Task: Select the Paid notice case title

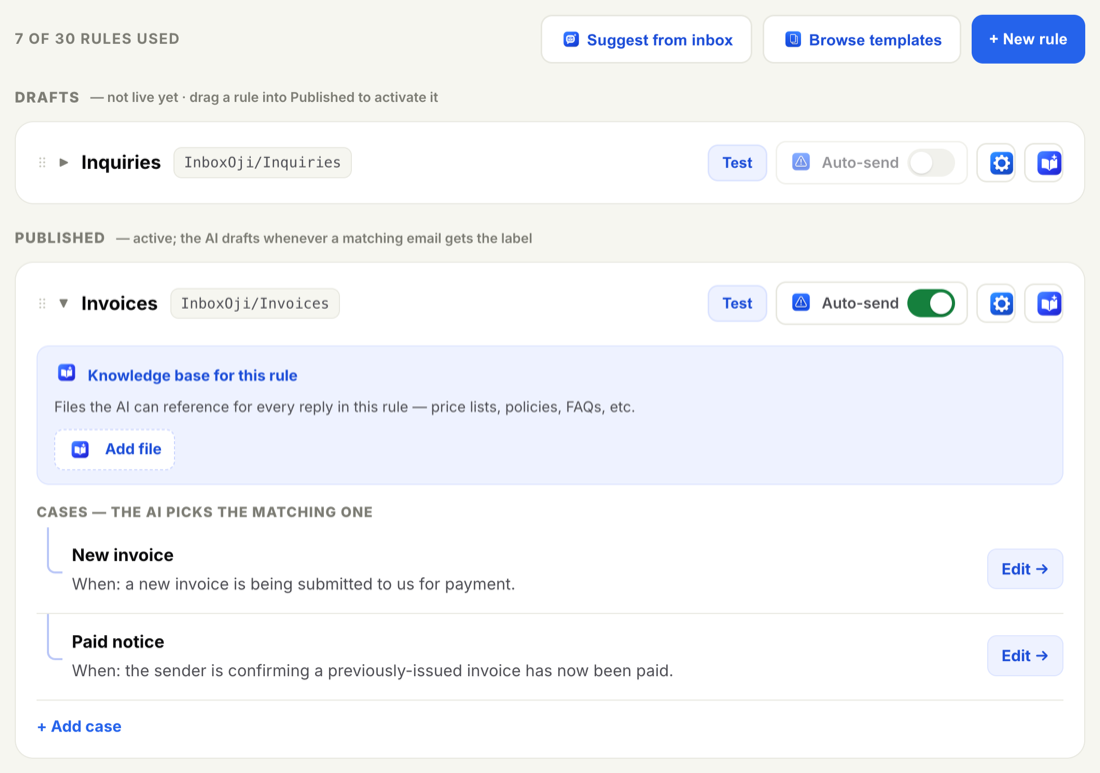Action: (x=118, y=642)
